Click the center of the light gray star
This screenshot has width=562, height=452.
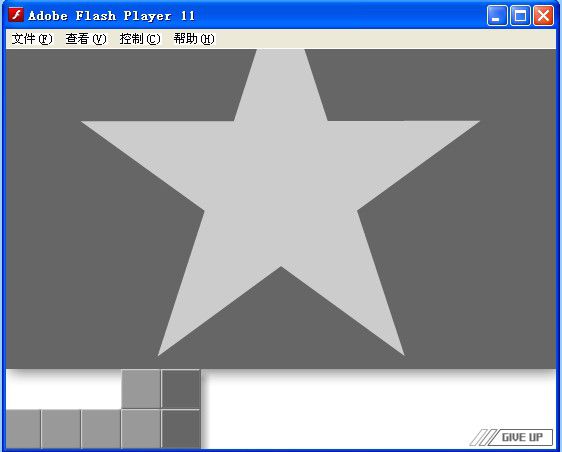(281, 201)
